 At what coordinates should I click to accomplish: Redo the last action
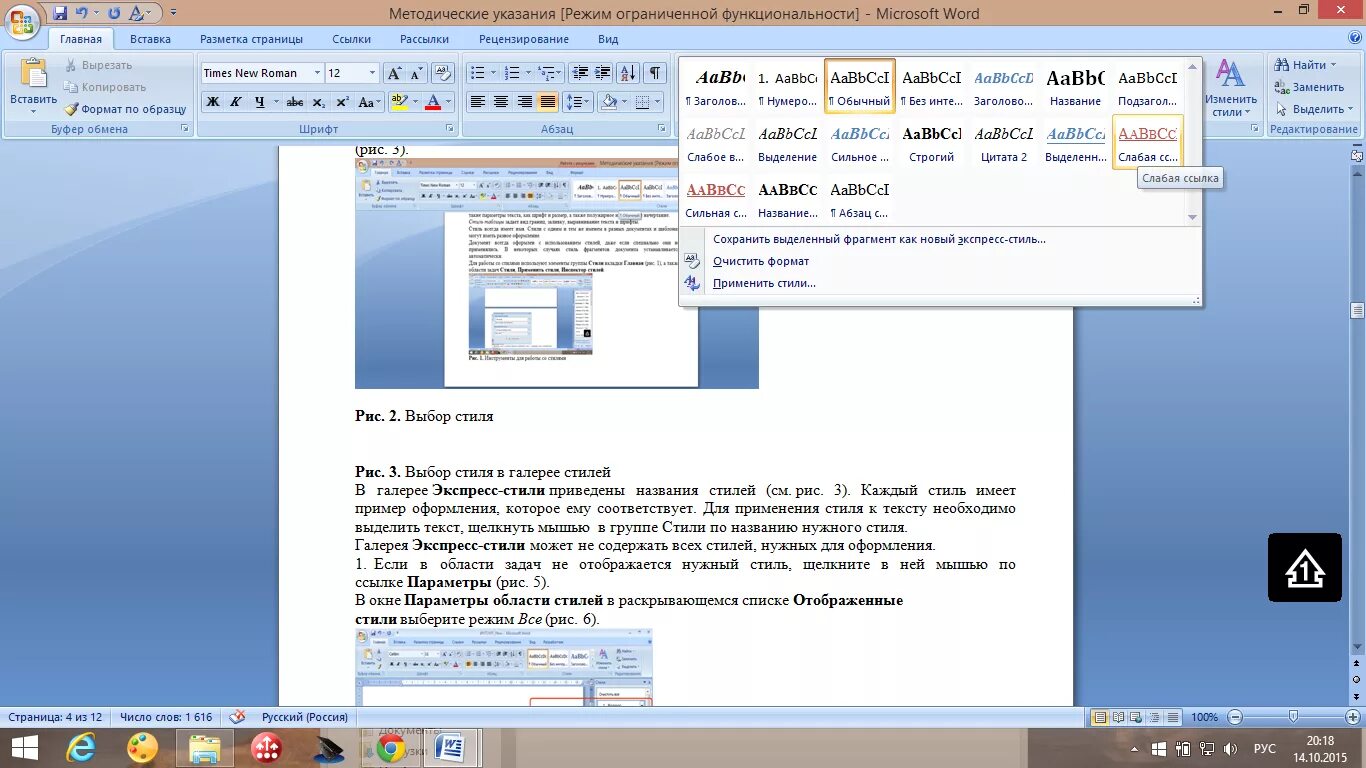tap(114, 14)
